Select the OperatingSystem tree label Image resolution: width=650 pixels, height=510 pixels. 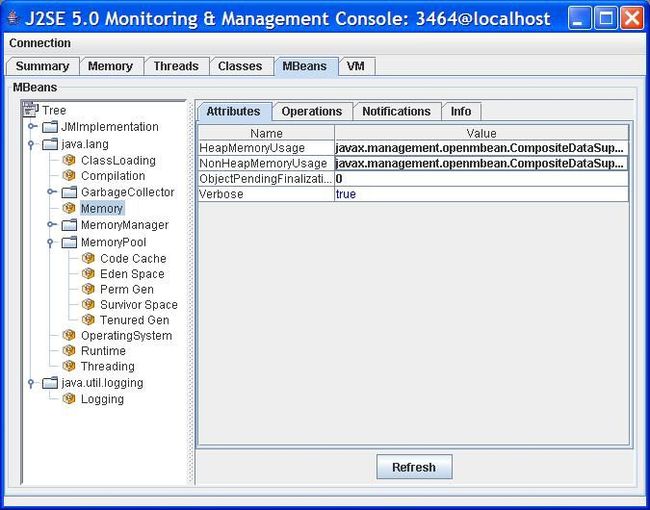point(126,335)
